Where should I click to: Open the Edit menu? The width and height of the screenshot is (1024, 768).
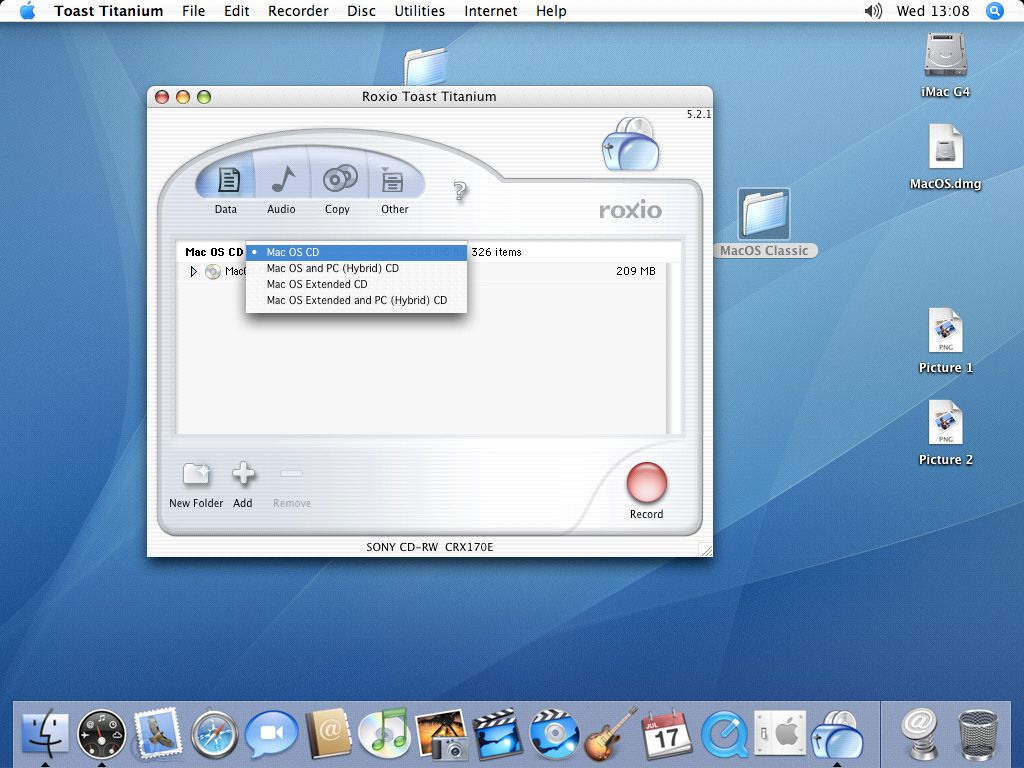(x=236, y=11)
